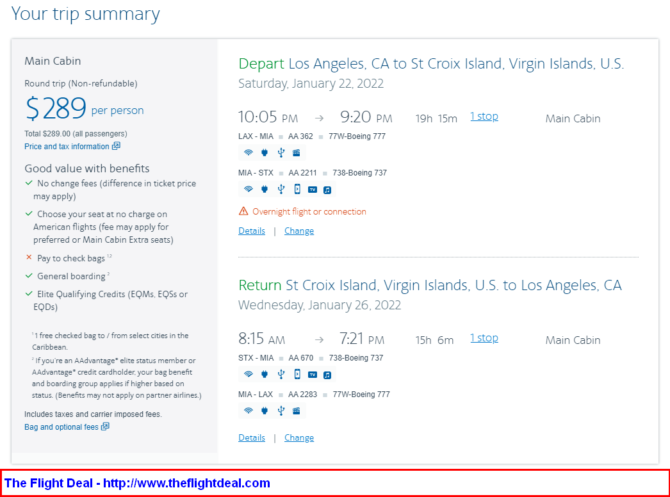The image size is (670, 497).
Task: Click the power outlet icon for AA 2211
Action: (264, 189)
